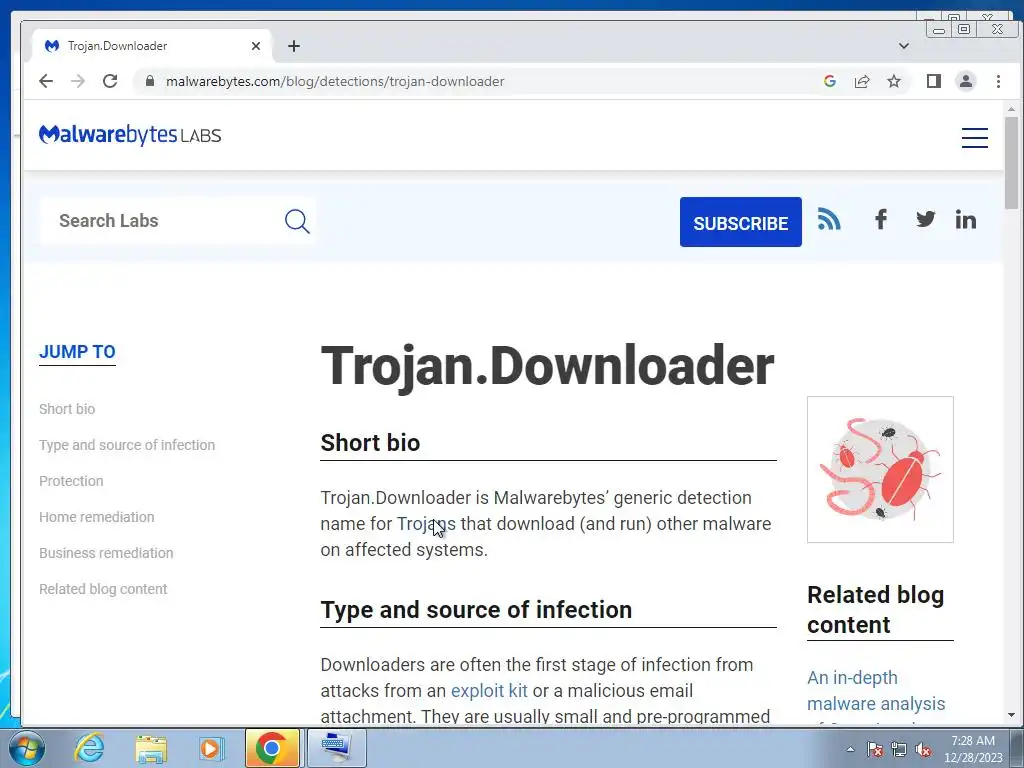
Task: Share this page from the address bar
Action: click(861, 81)
